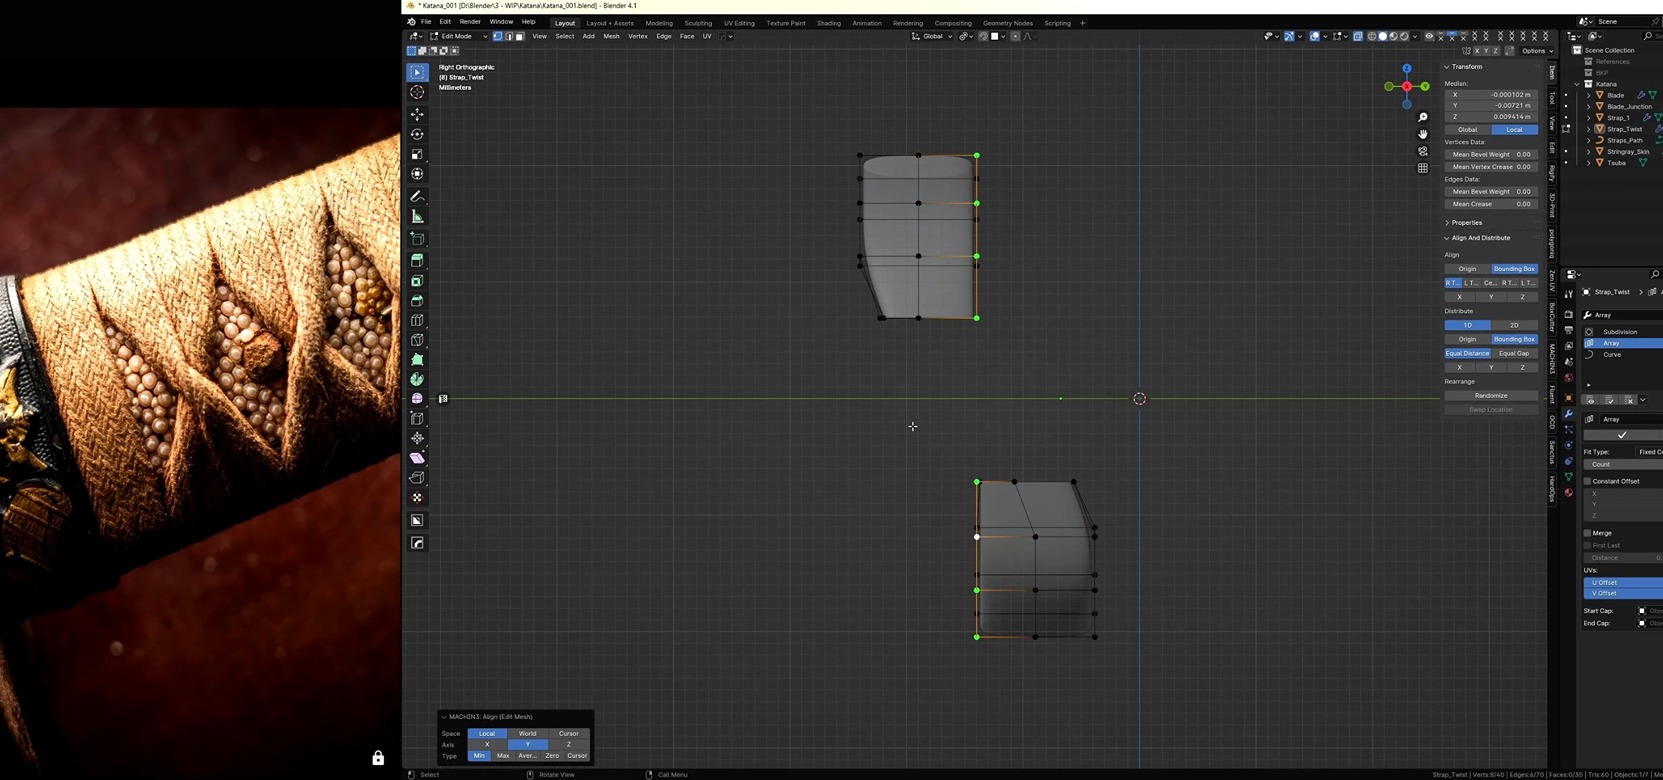1663x780 pixels.
Task: Pick the 3D Cursor tool
Action: [417, 92]
